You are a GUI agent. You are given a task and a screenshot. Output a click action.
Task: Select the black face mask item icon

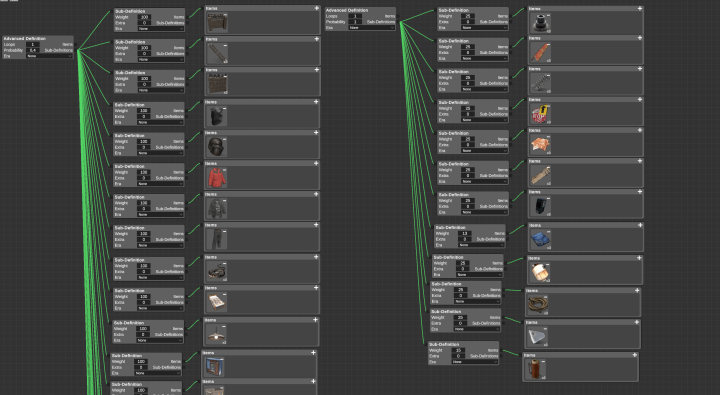[x=217, y=116]
